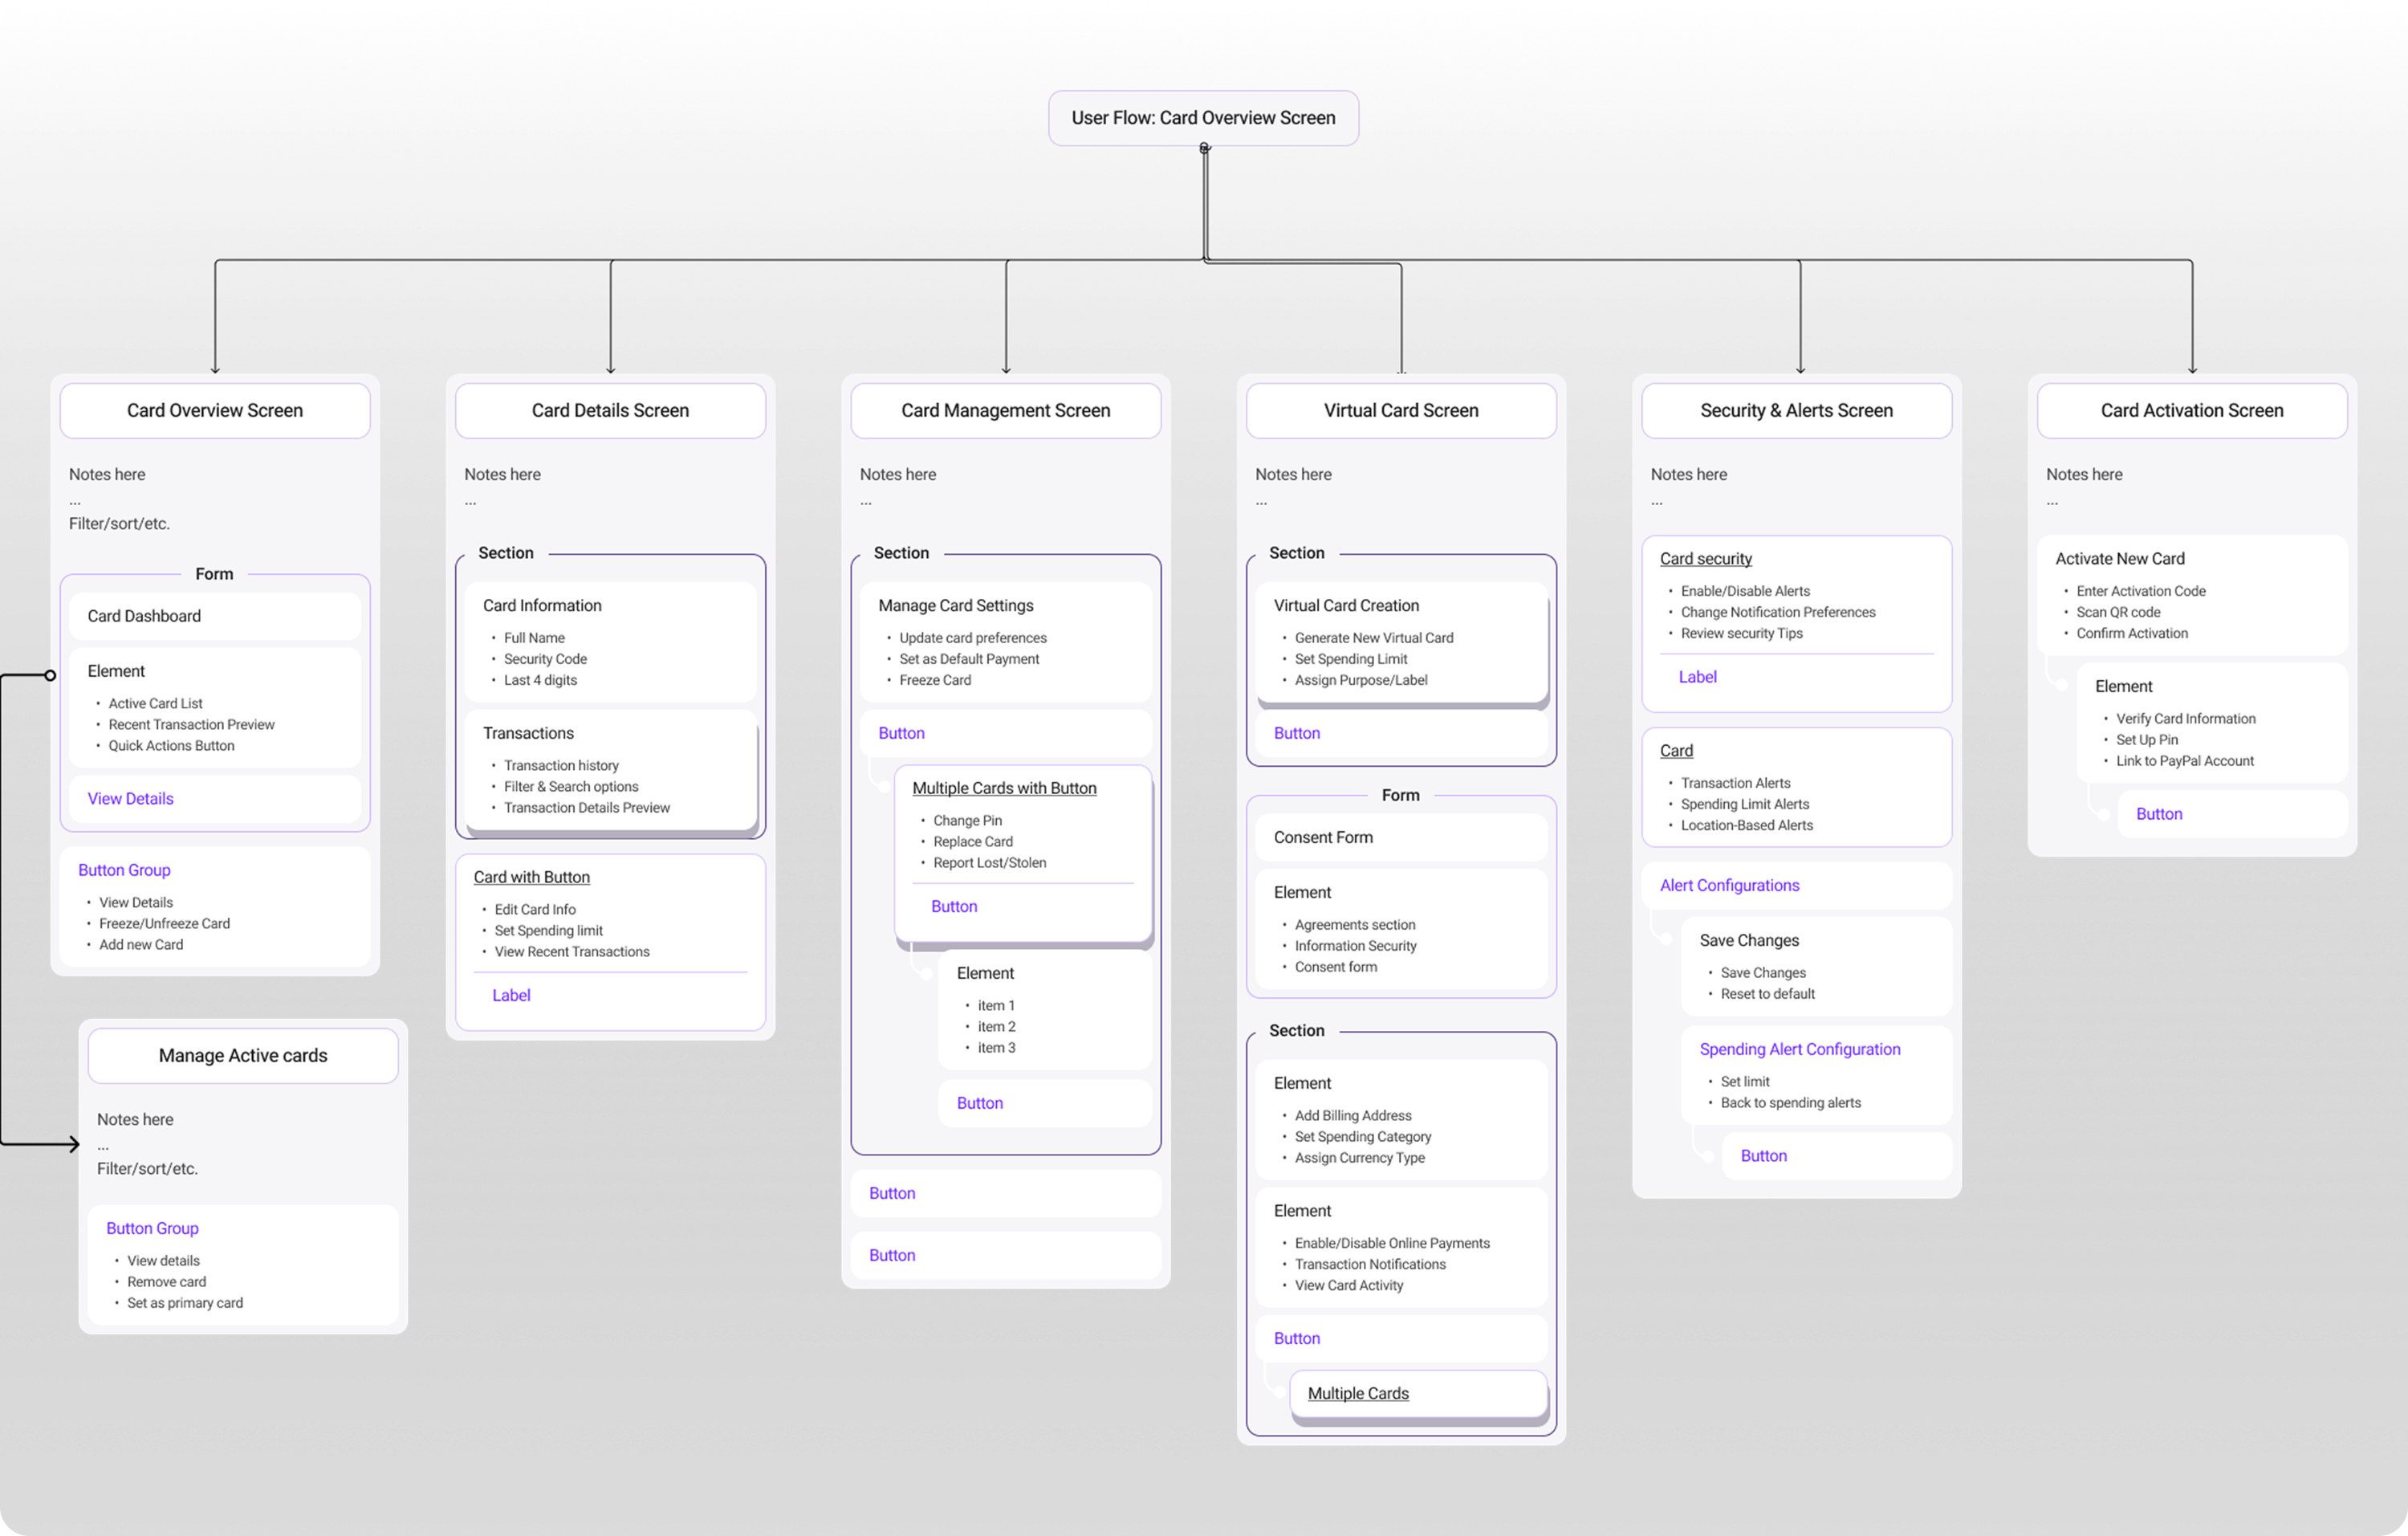The width and height of the screenshot is (2408, 1536).
Task: Select the Virtual Card Screen title
Action: coord(1400,410)
